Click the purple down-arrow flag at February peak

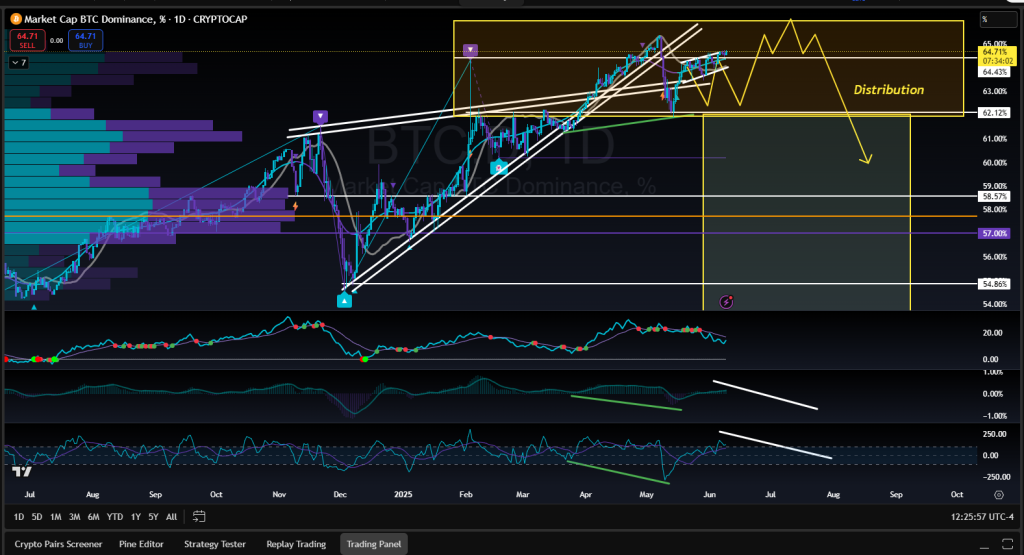click(470, 50)
